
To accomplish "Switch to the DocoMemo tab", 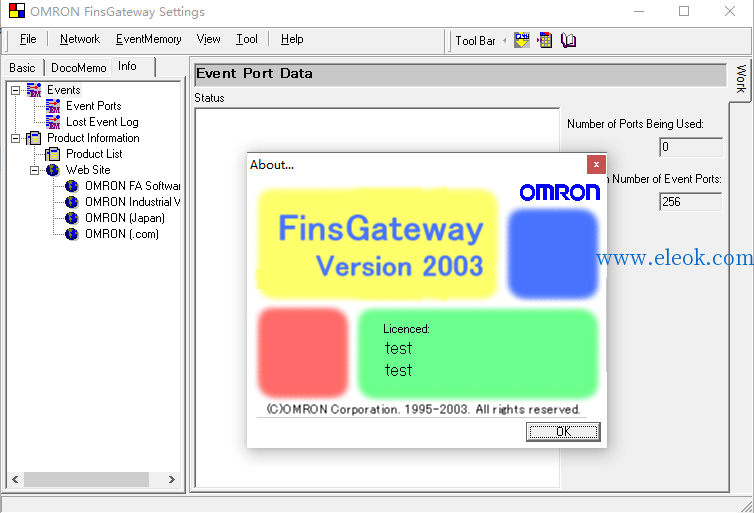I will coord(78,68).
